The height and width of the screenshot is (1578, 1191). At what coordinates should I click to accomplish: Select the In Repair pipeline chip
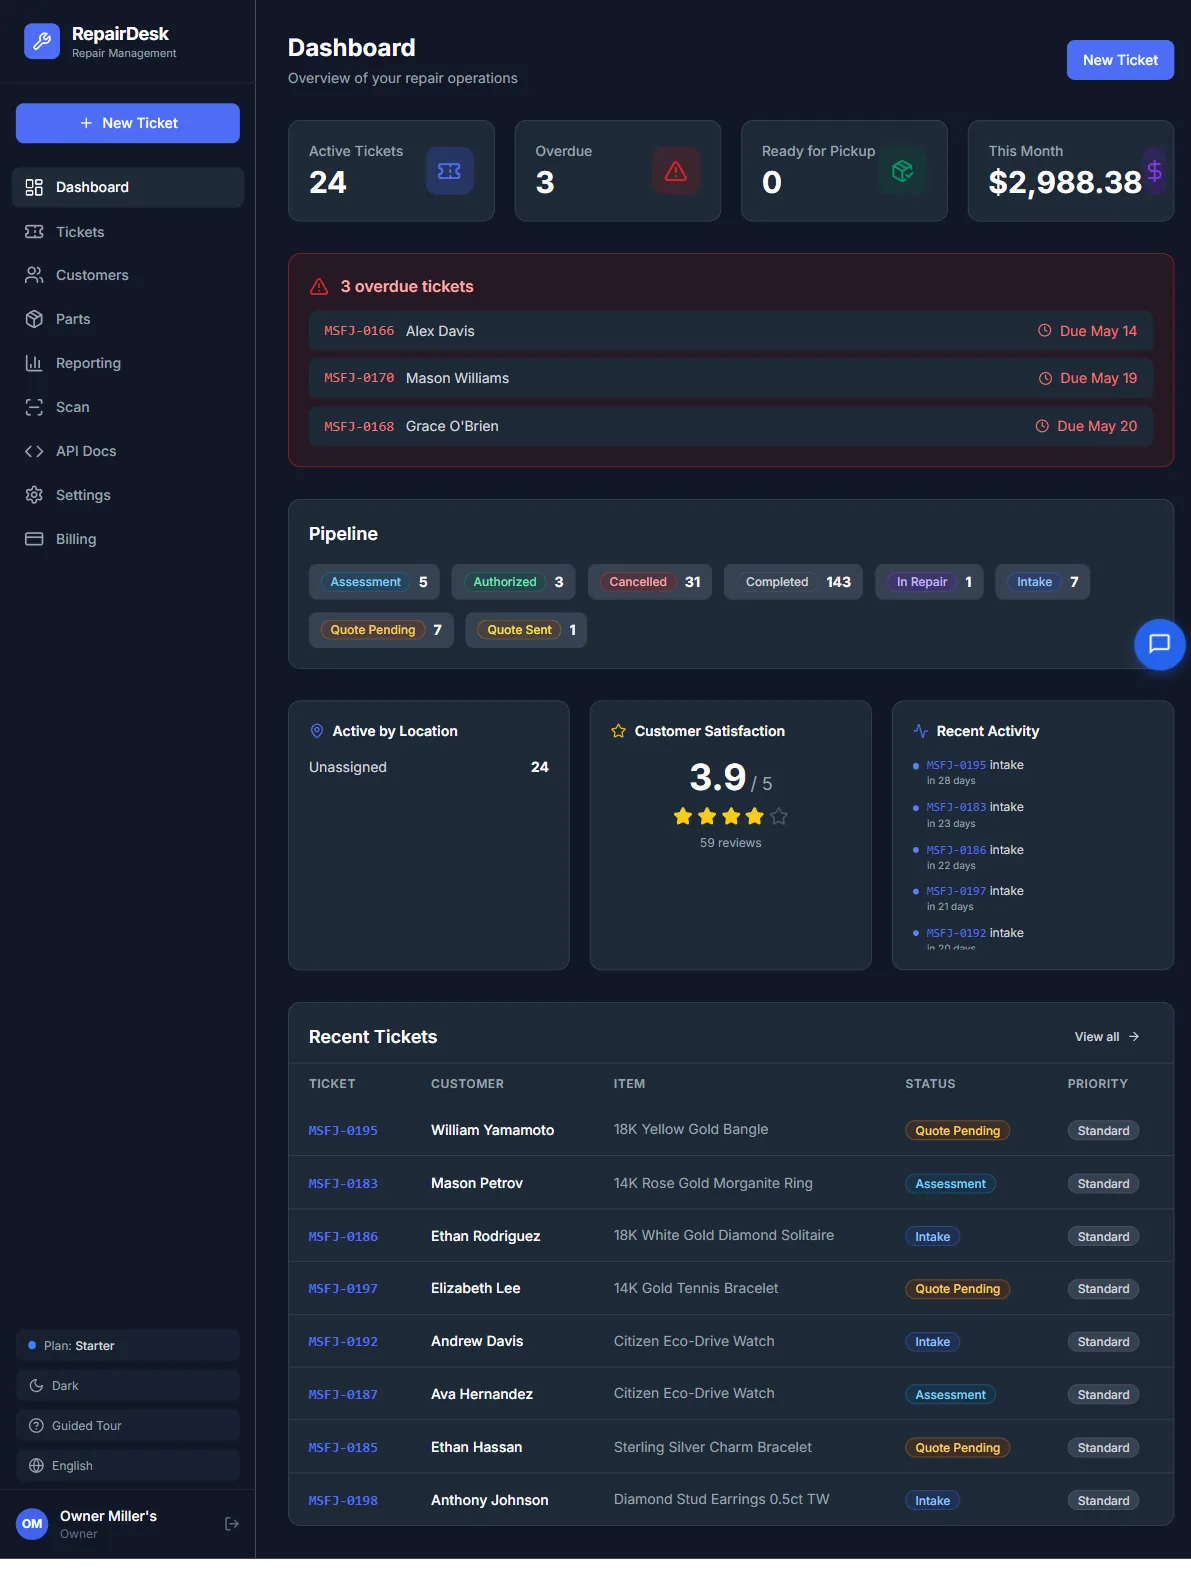point(929,582)
